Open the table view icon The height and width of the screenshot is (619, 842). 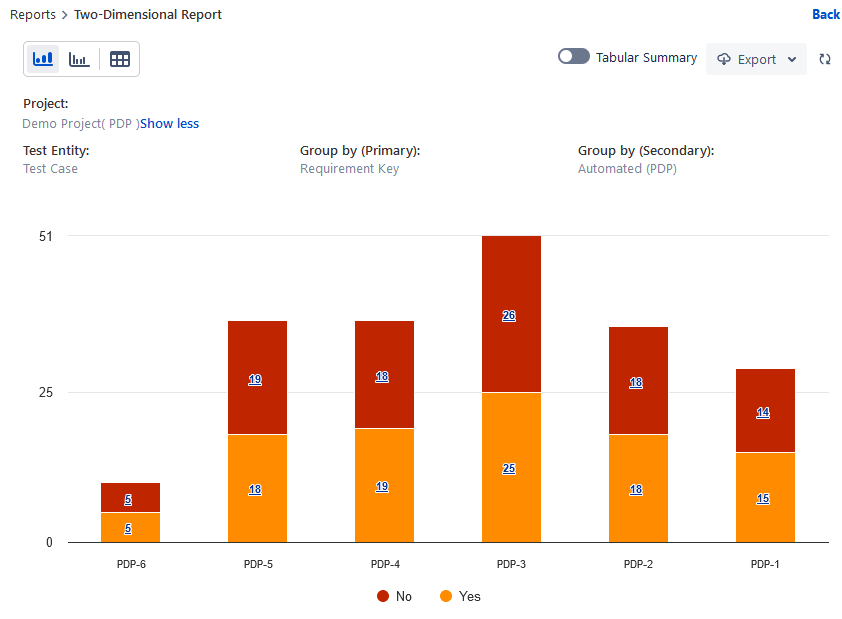(119, 59)
